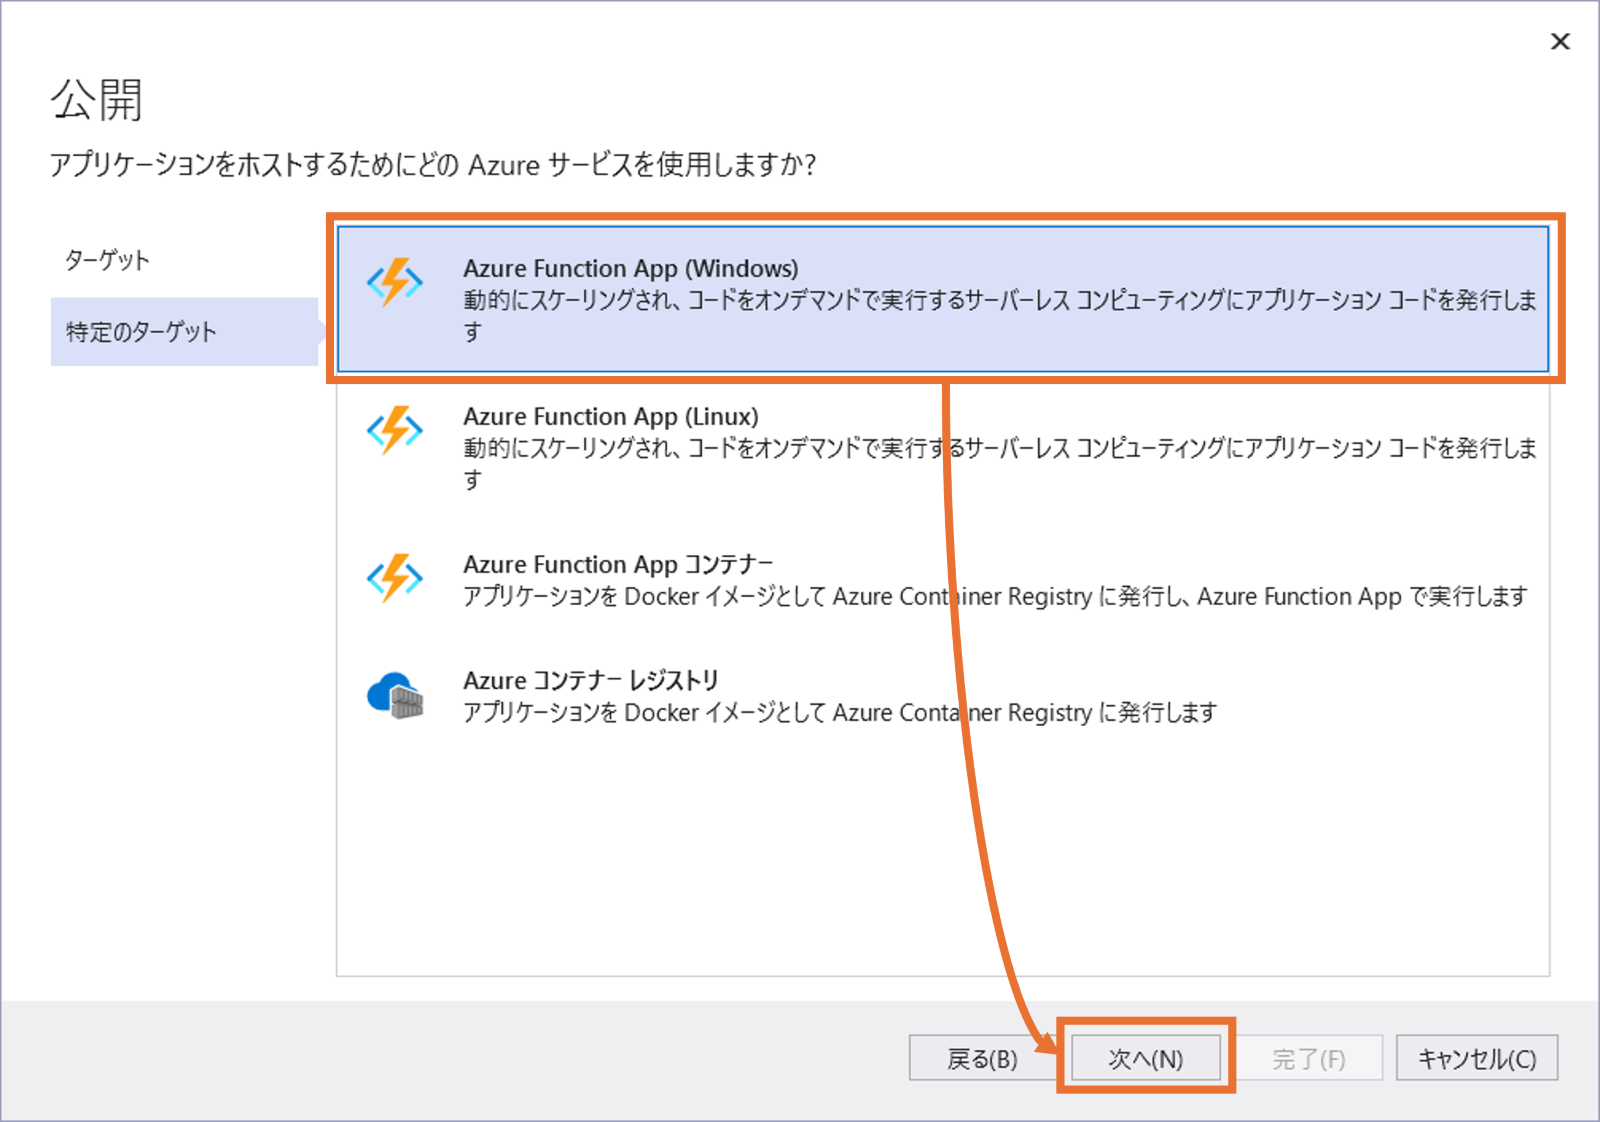1600x1122 pixels.
Task: Click the レジストリ option description text
Action: tap(840, 713)
